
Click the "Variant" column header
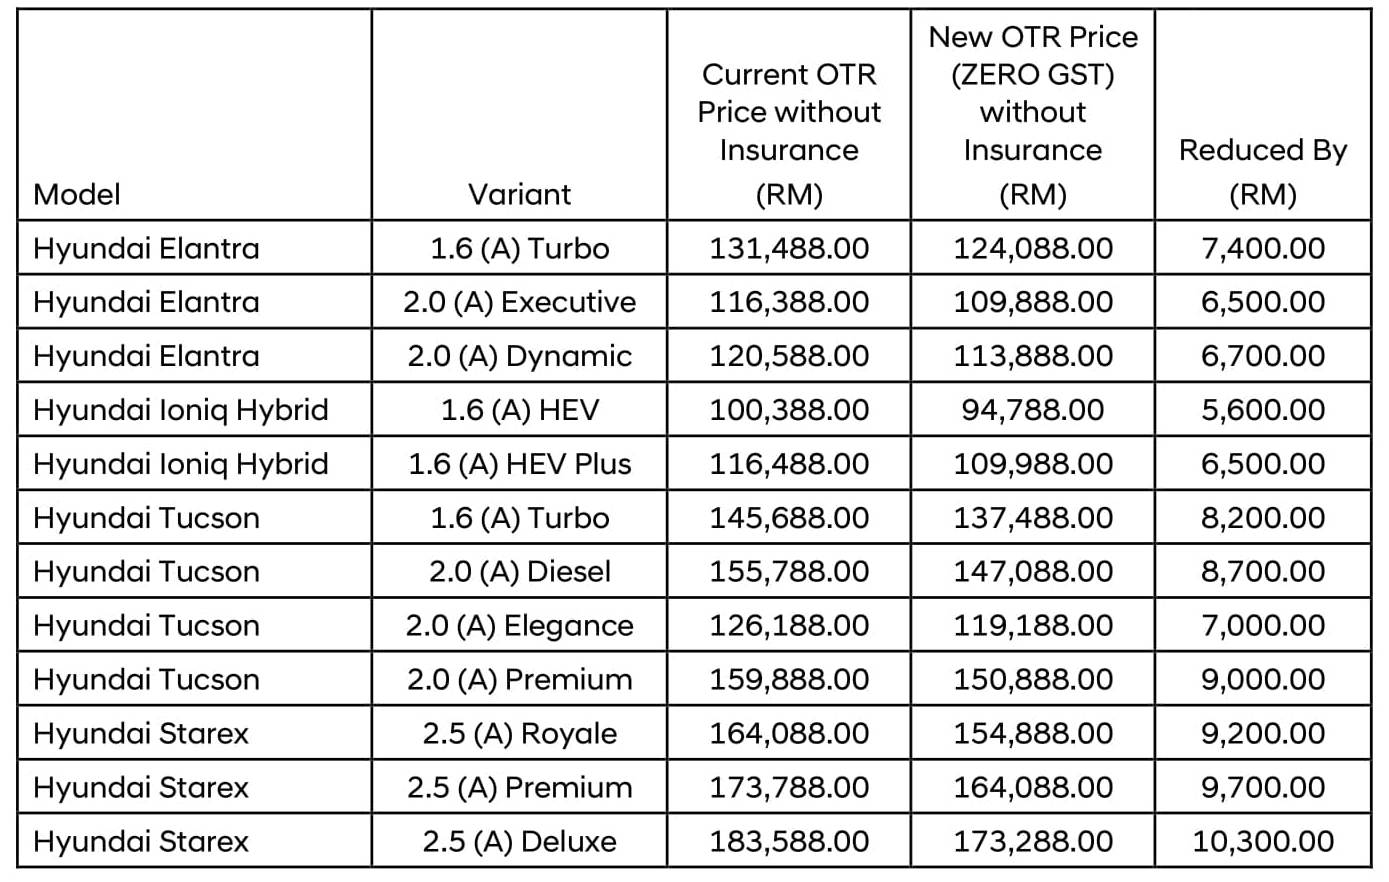(519, 194)
